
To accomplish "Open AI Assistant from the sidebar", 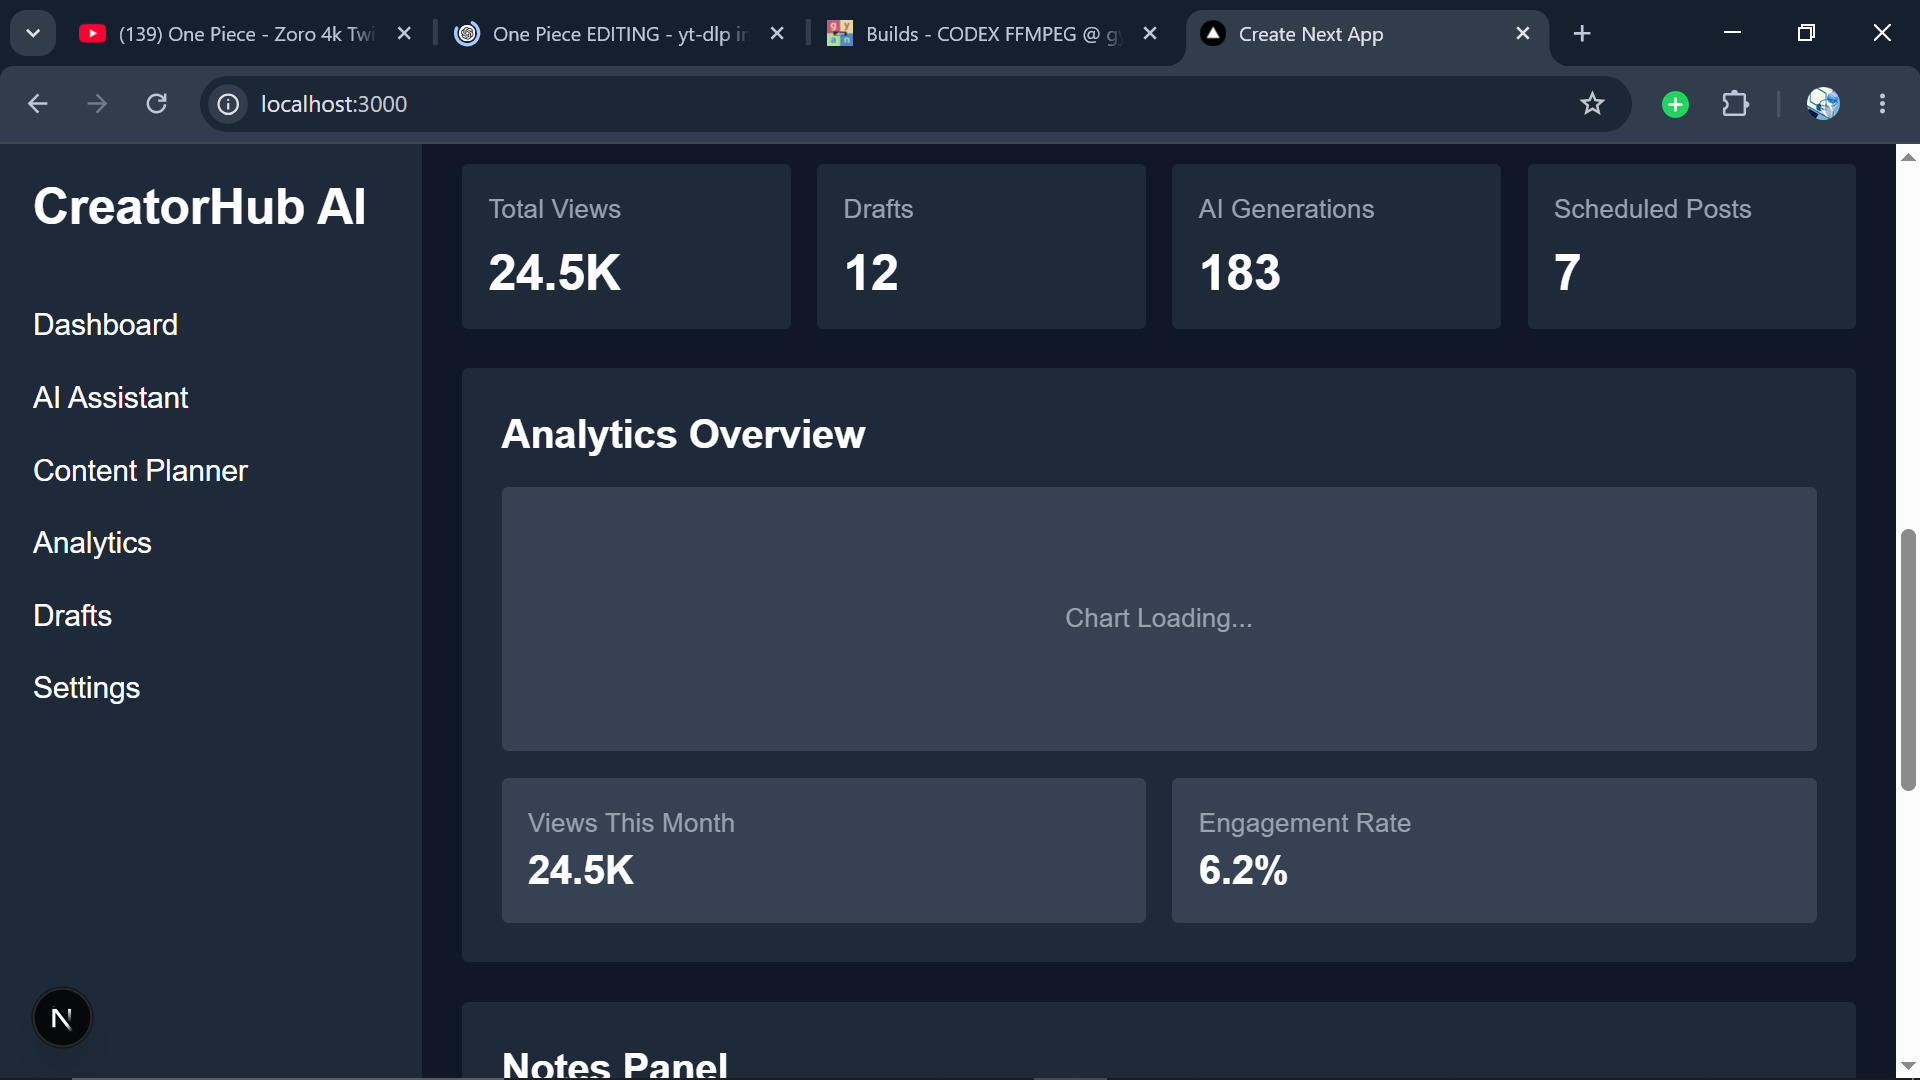I will [110, 398].
